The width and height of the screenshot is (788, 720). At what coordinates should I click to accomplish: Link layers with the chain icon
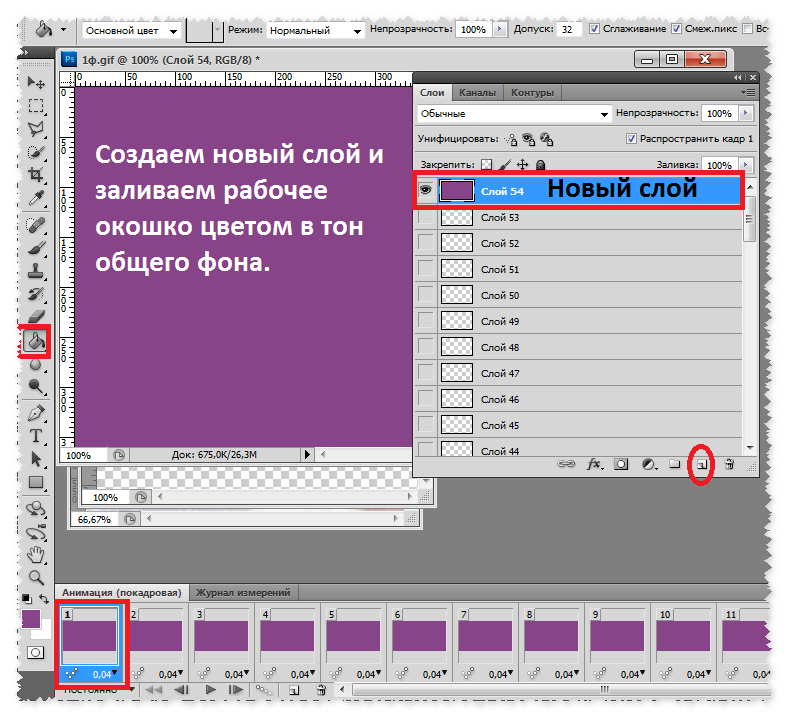click(x=566, y=464)
